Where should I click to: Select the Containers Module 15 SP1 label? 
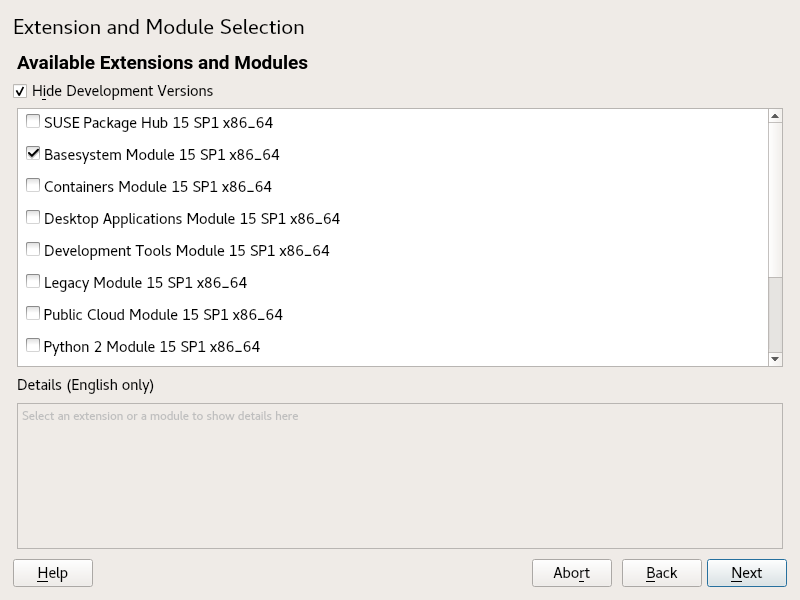pos(158,187)
